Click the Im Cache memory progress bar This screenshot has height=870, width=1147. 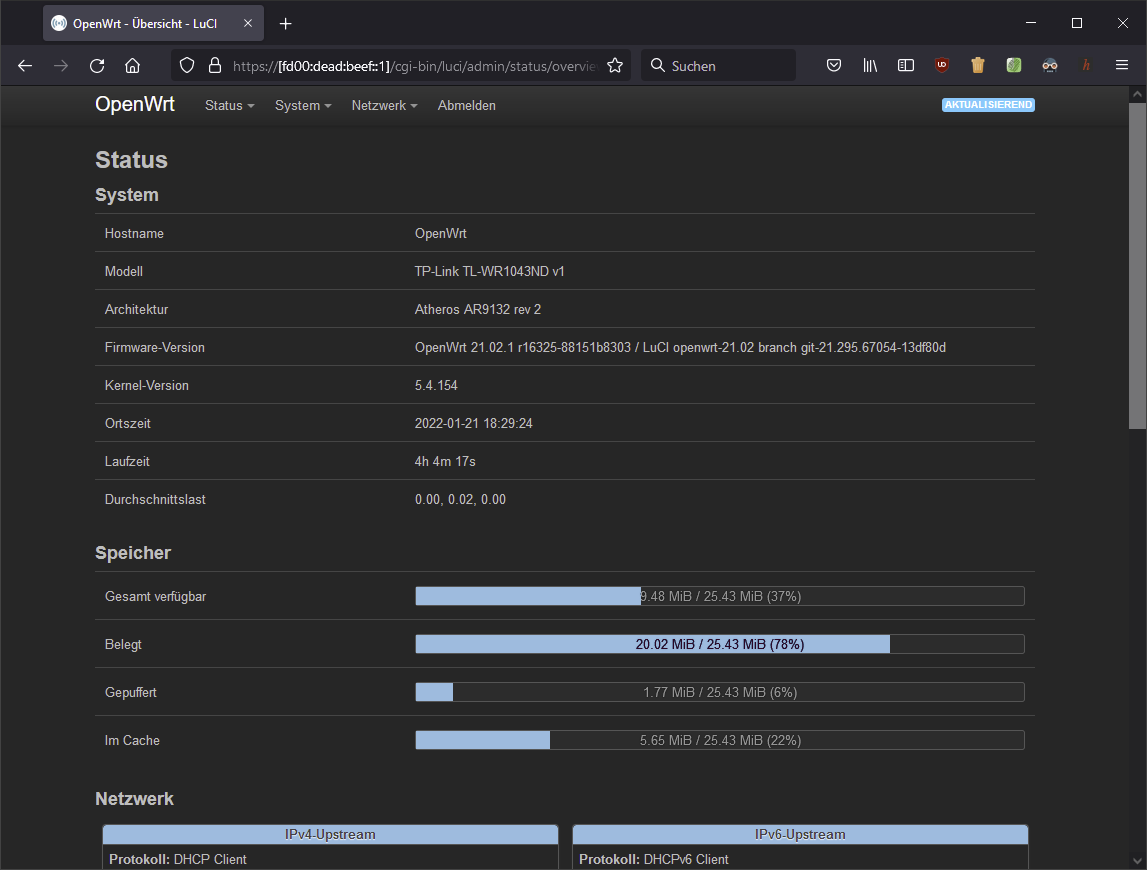[x=720, y=740]
